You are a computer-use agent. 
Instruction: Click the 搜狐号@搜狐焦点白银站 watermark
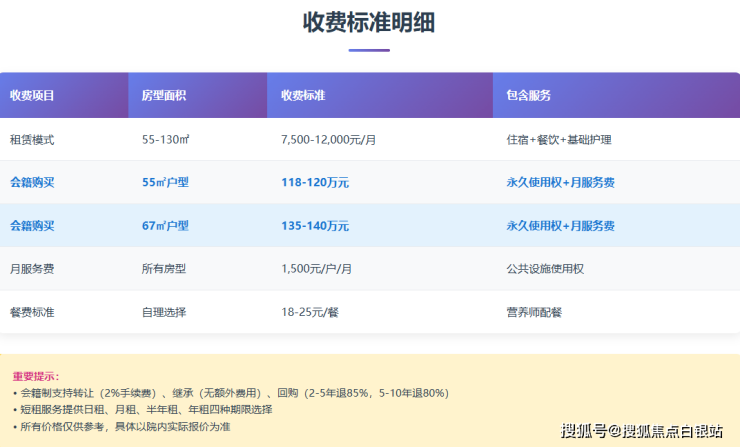tap(642, 431)
